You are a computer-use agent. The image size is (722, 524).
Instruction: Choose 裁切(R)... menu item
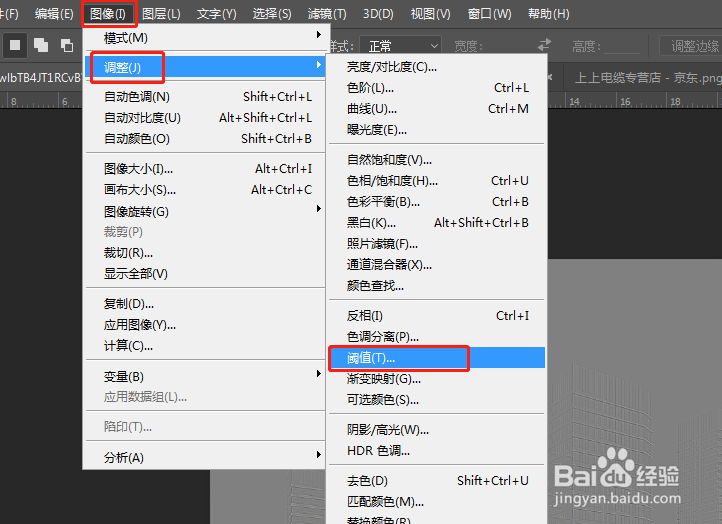[x=205, y=253]
